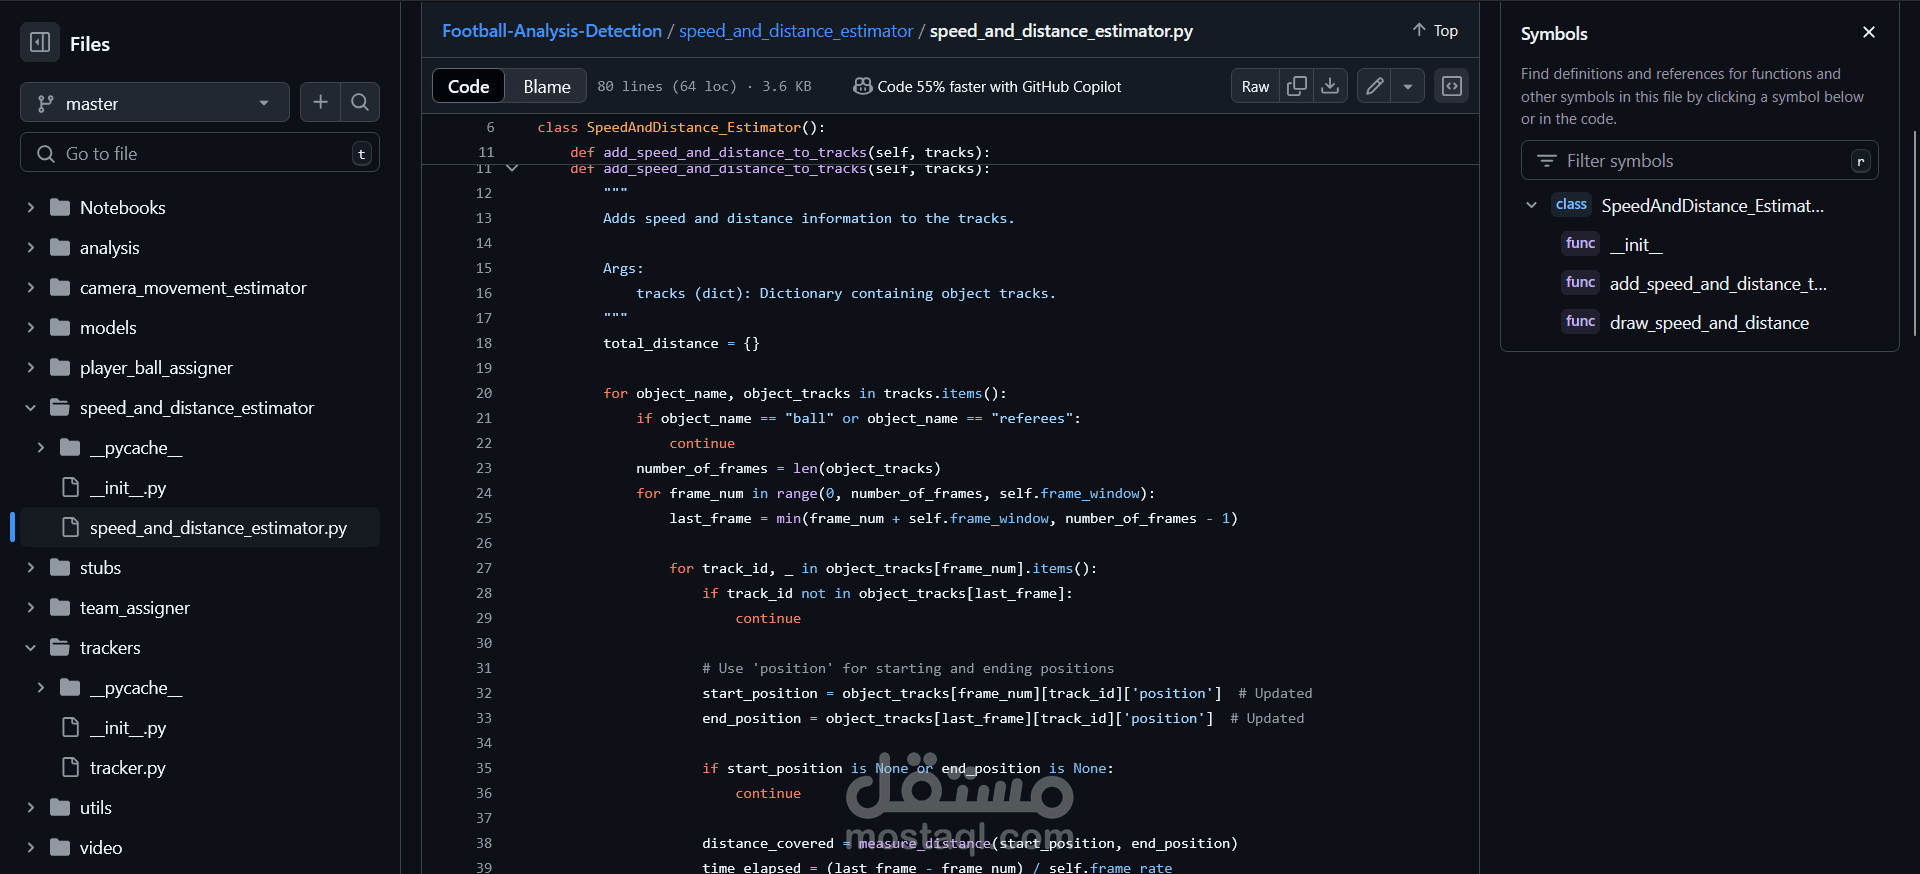Click total_distance variable on line 18

(x=660, y=343)
